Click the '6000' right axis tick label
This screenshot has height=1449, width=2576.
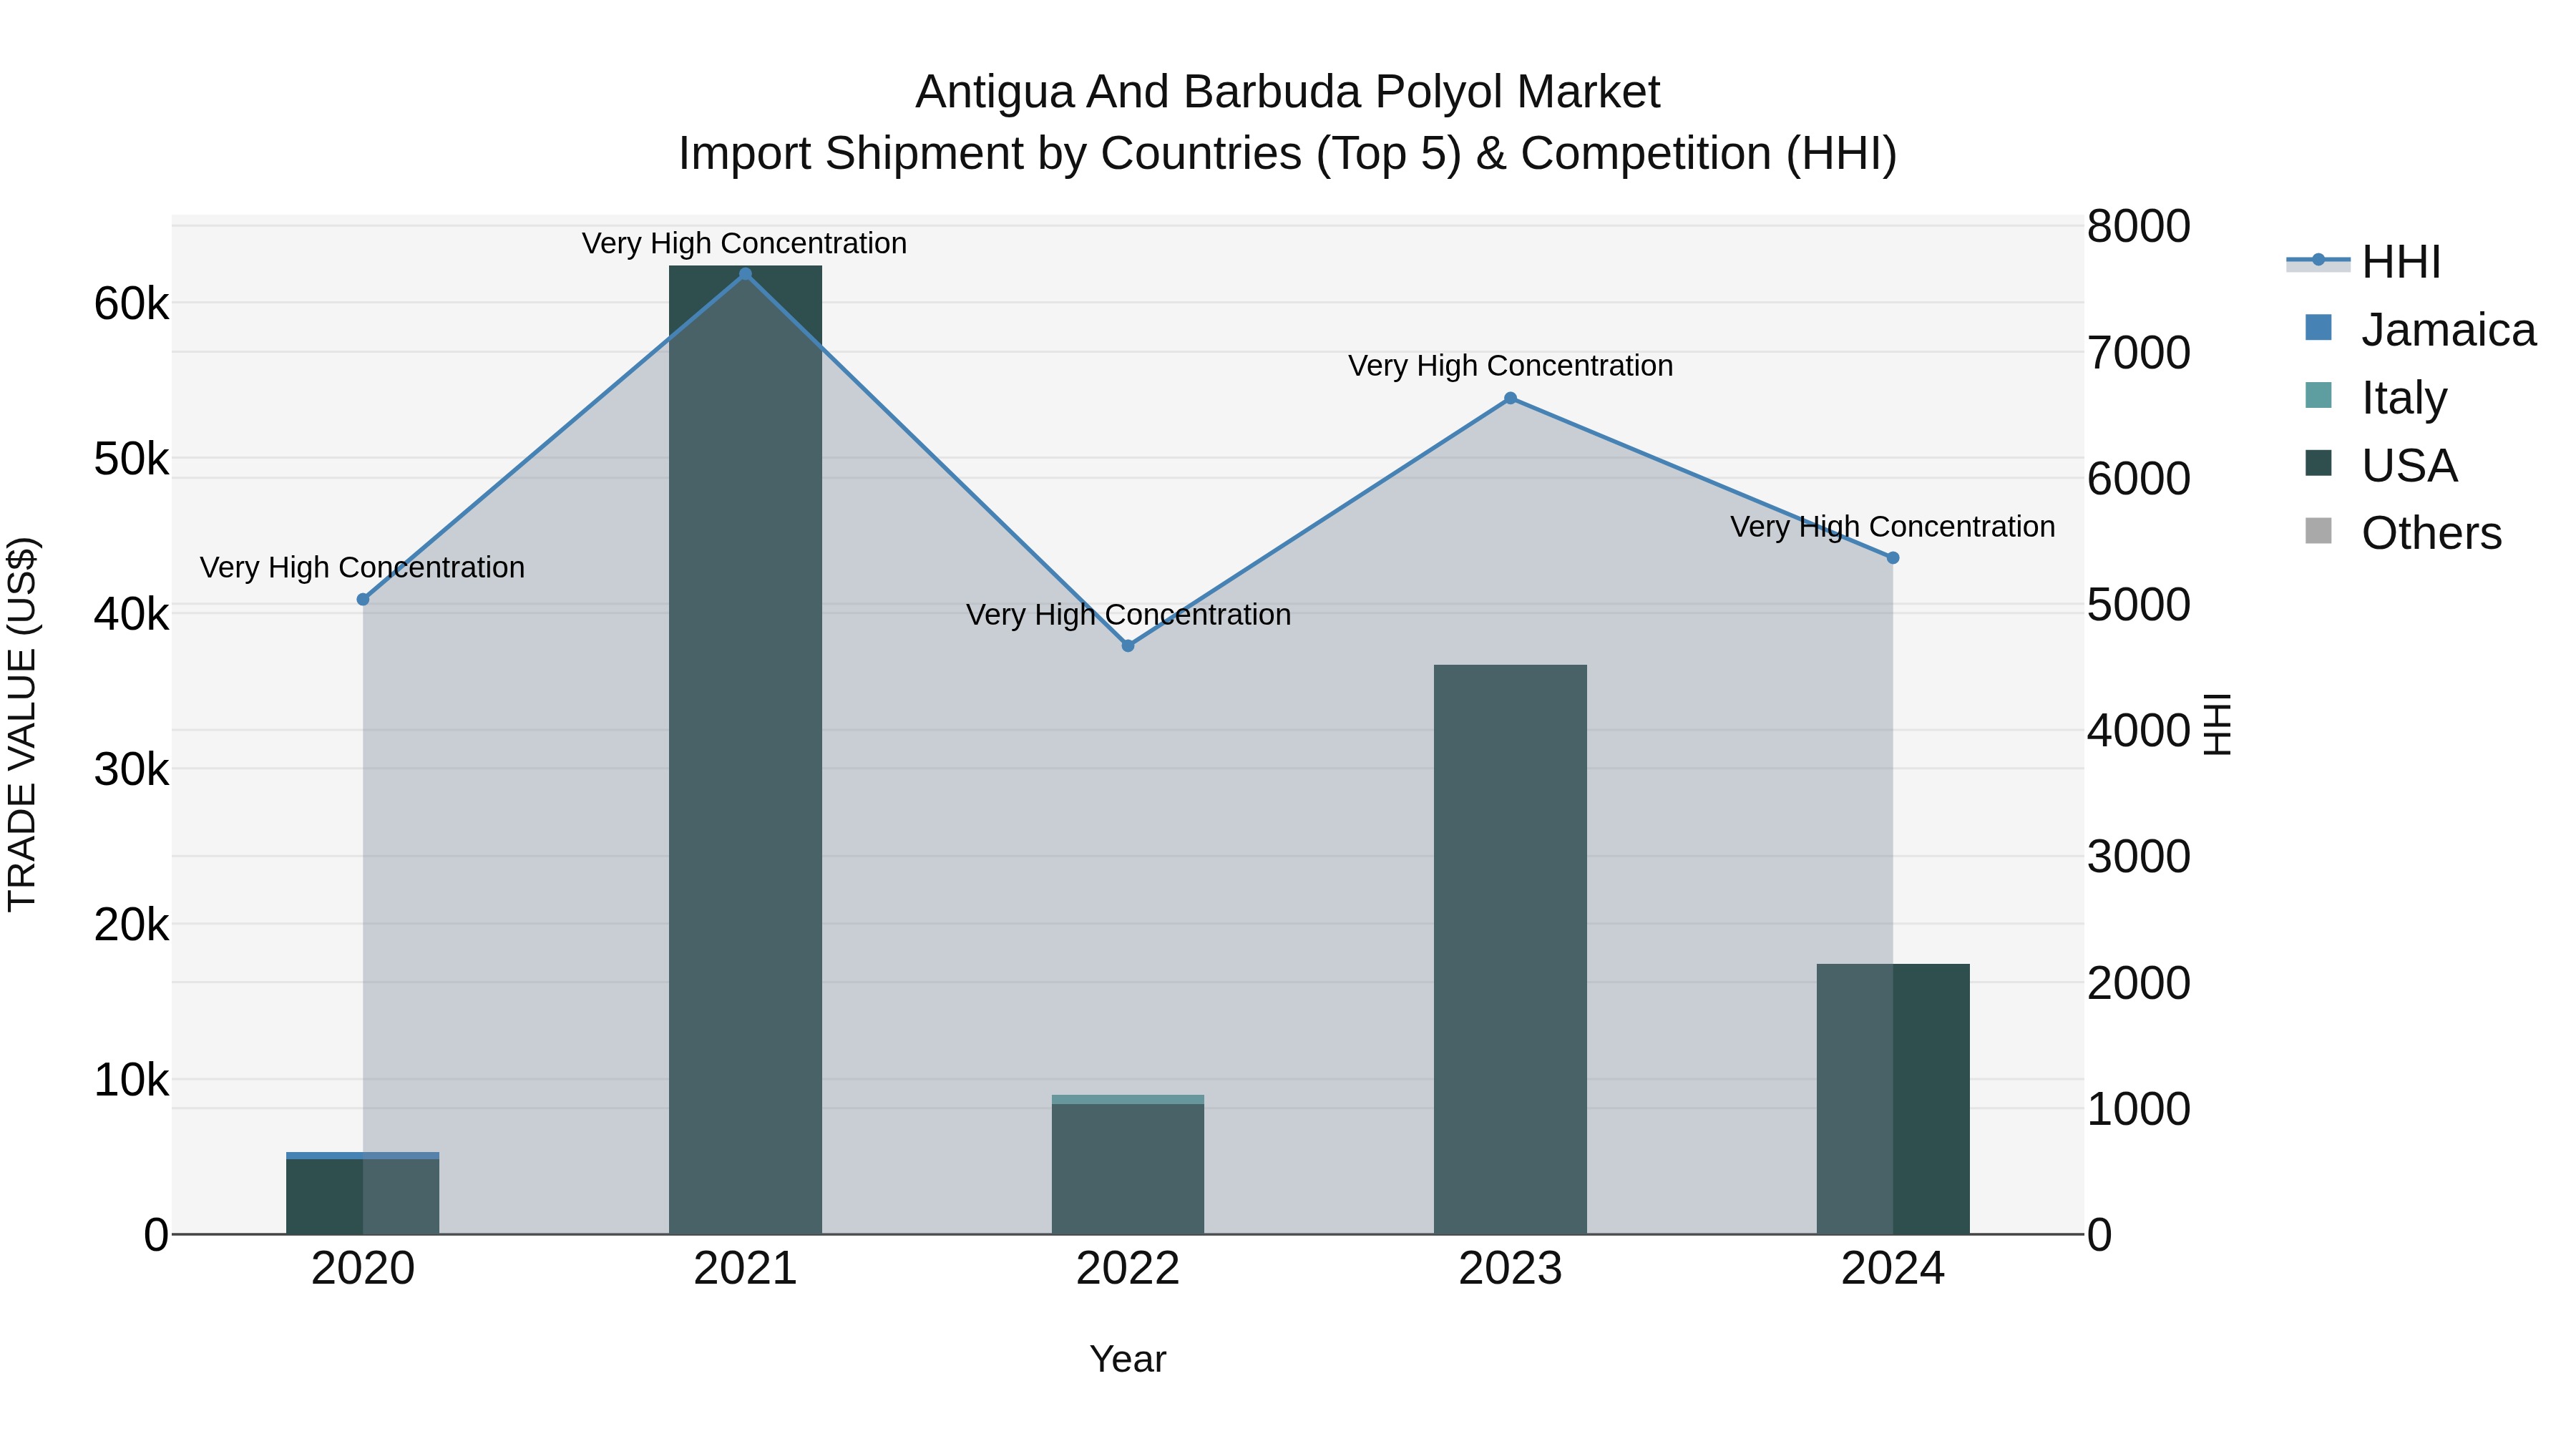(2139, 478)
